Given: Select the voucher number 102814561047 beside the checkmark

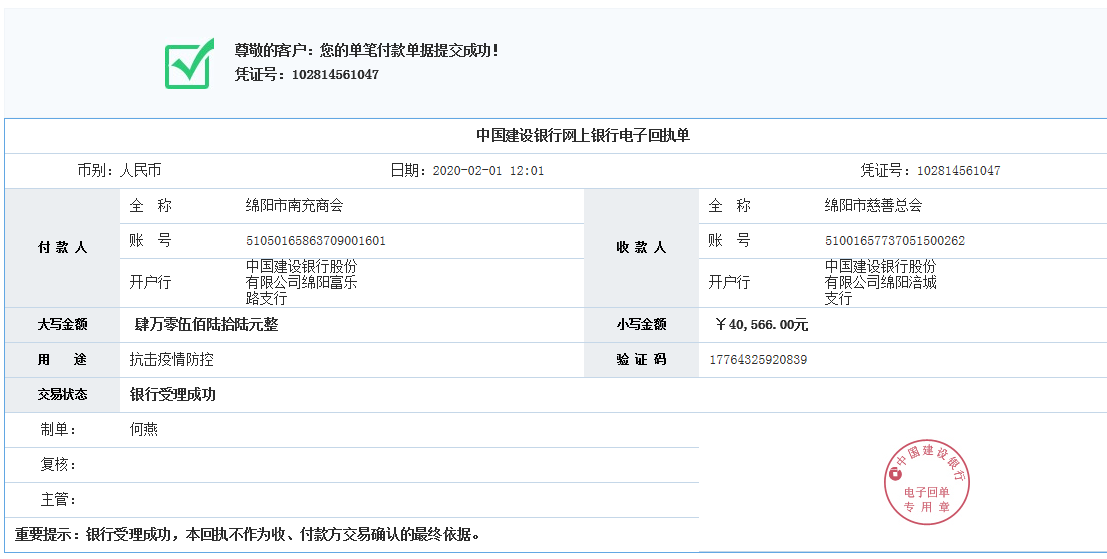Looking at the screenshot, I should point(335,74).
